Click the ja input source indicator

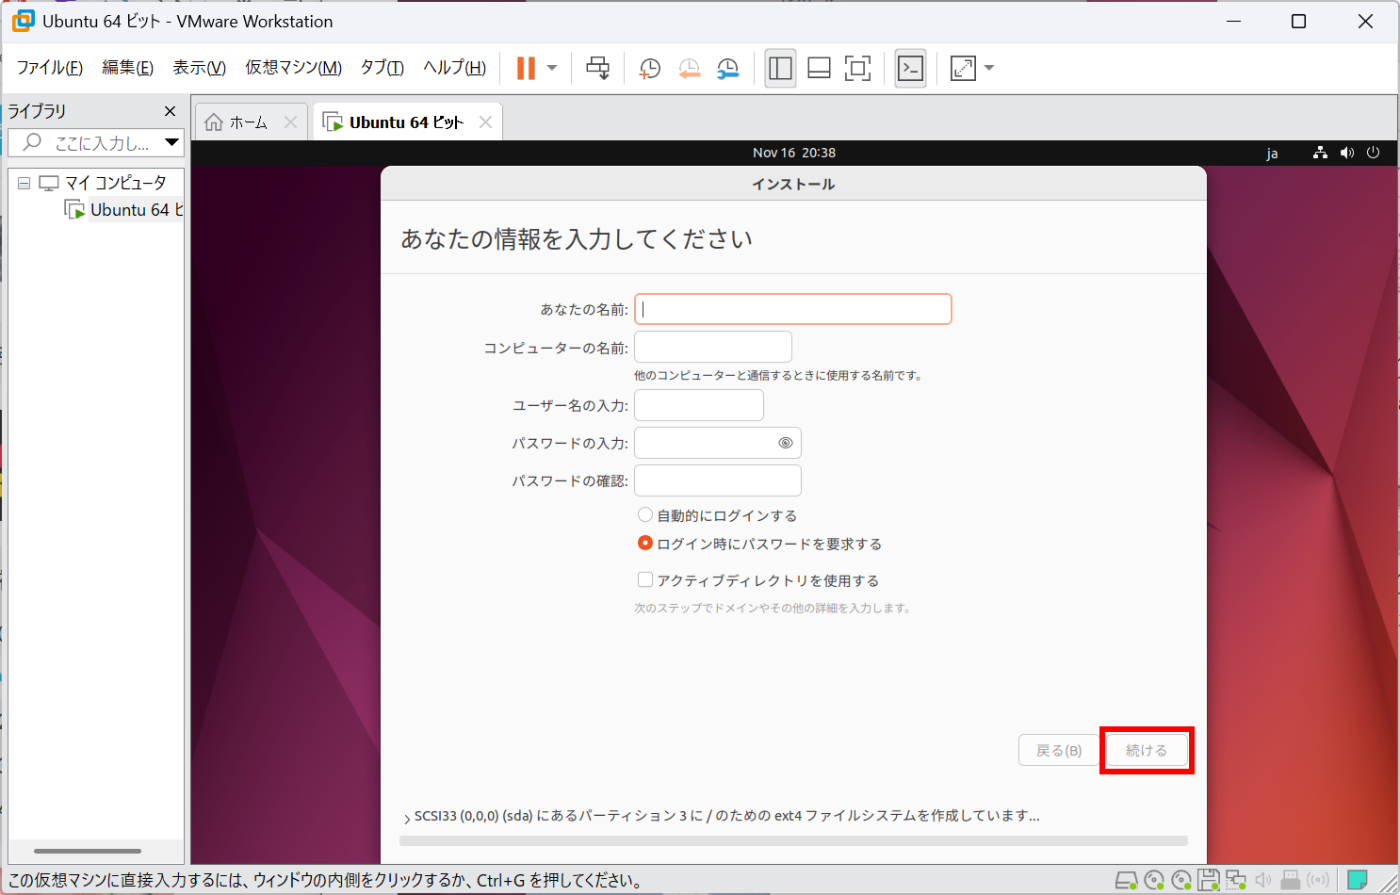1272,153
